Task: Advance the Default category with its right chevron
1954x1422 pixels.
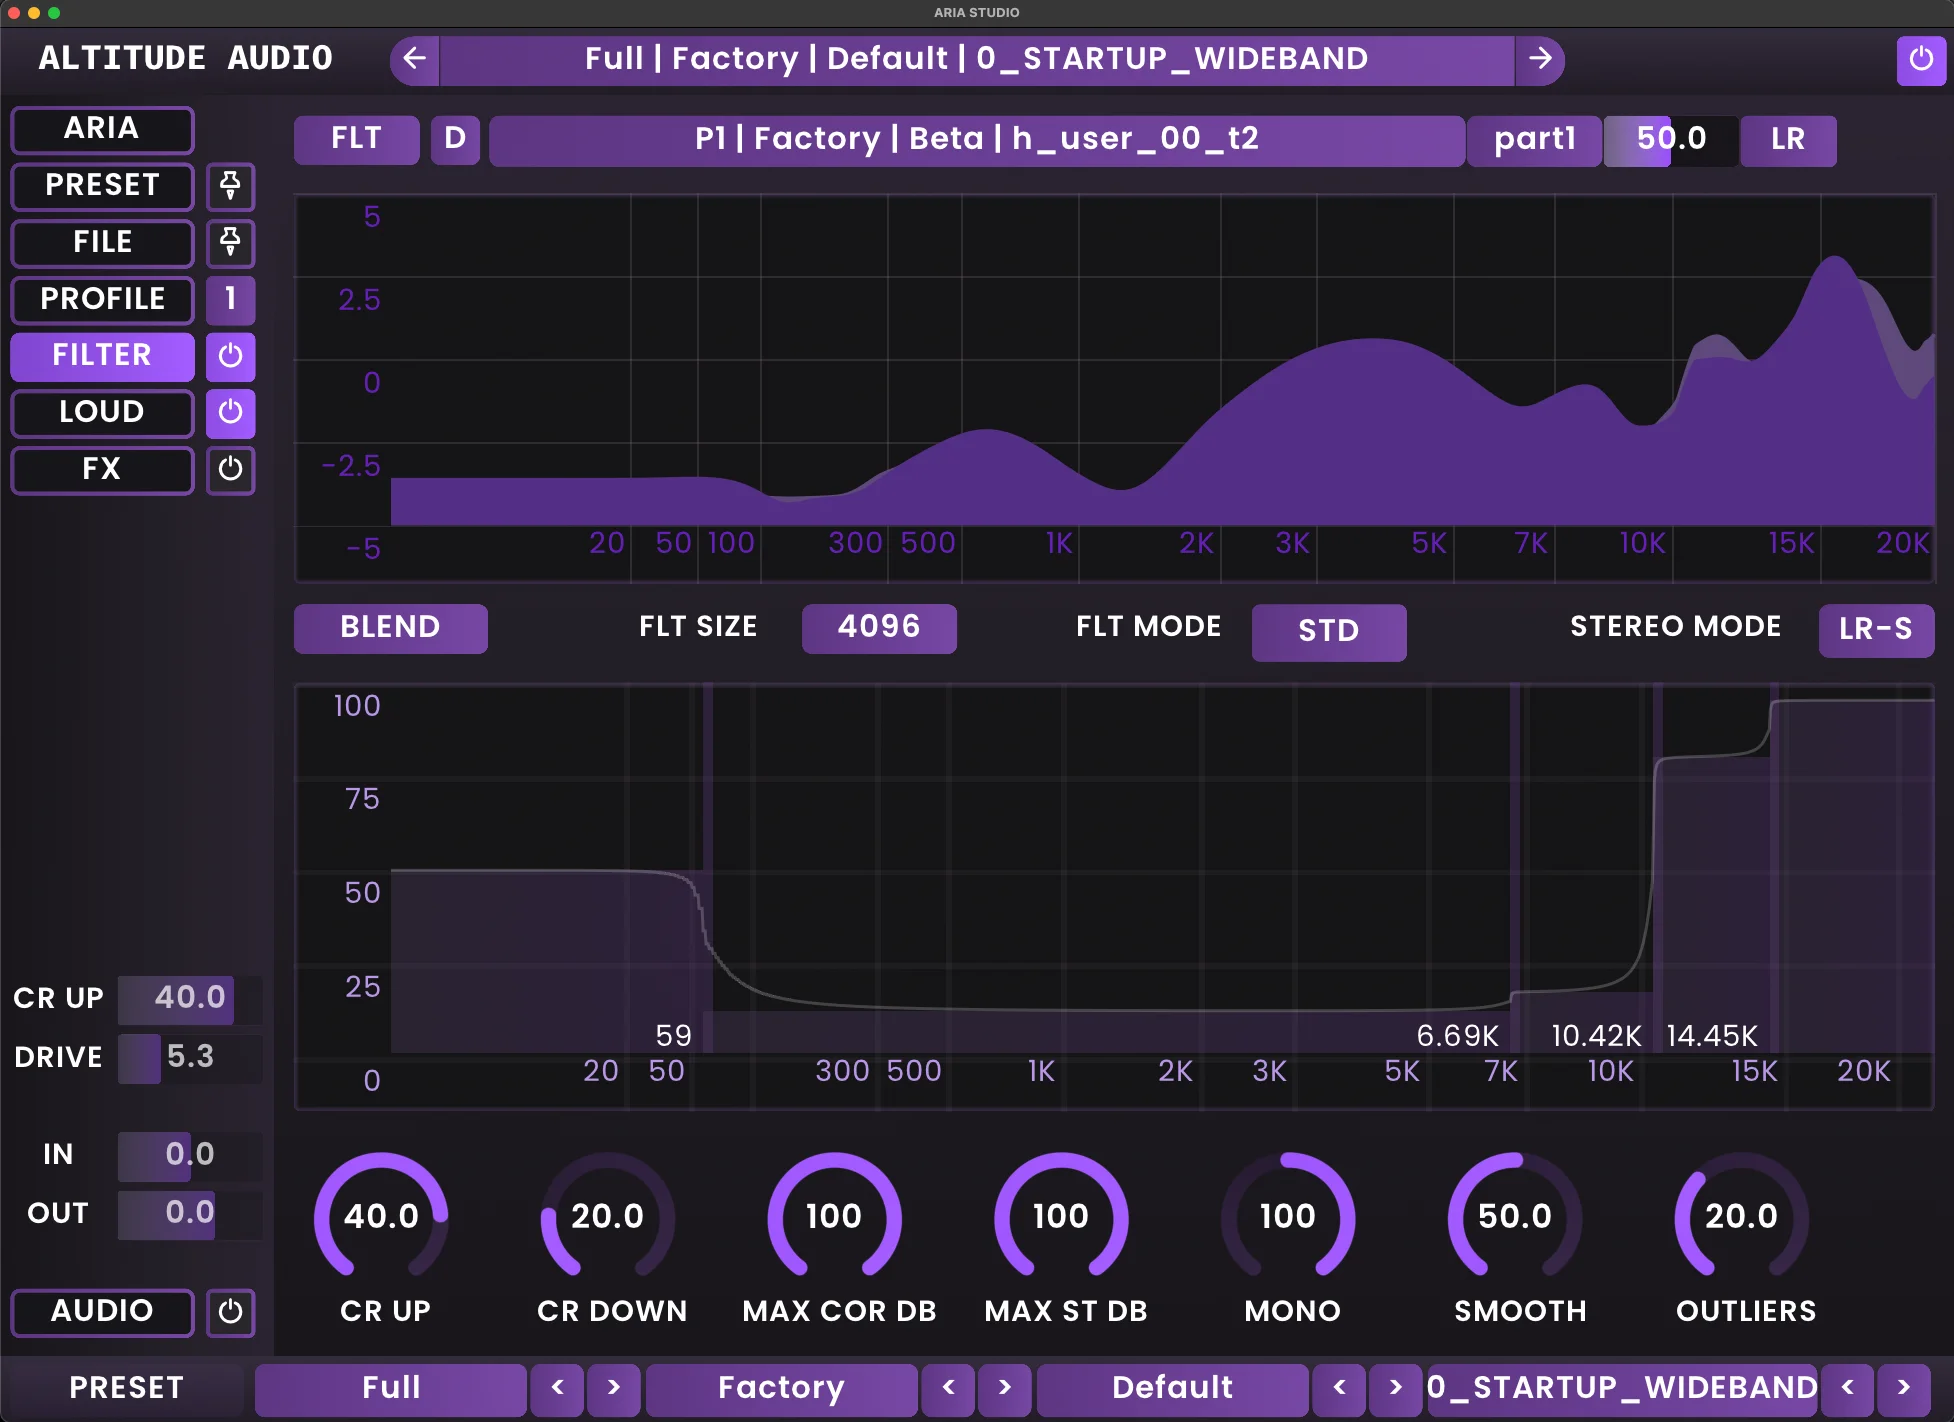Action: tap(1394, 1389)
